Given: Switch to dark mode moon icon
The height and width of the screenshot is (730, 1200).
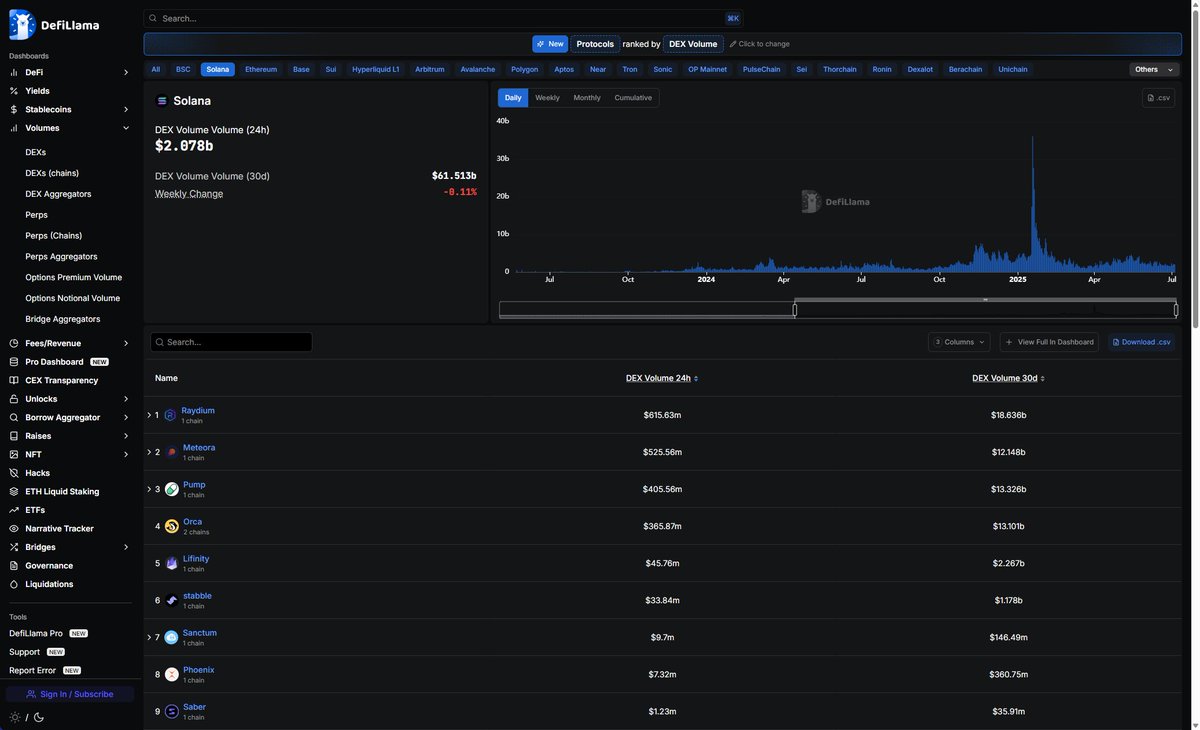Looking at the screenshot, I should click(x=39, y=717).
